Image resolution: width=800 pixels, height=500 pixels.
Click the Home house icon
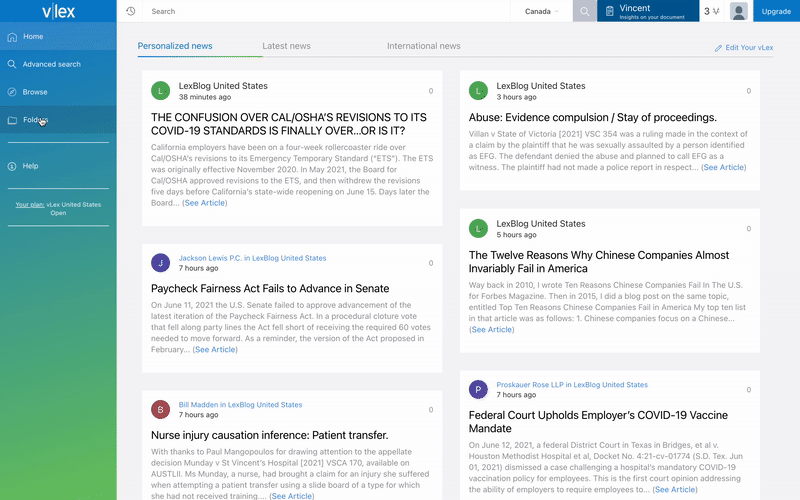[x=12, y=37]
